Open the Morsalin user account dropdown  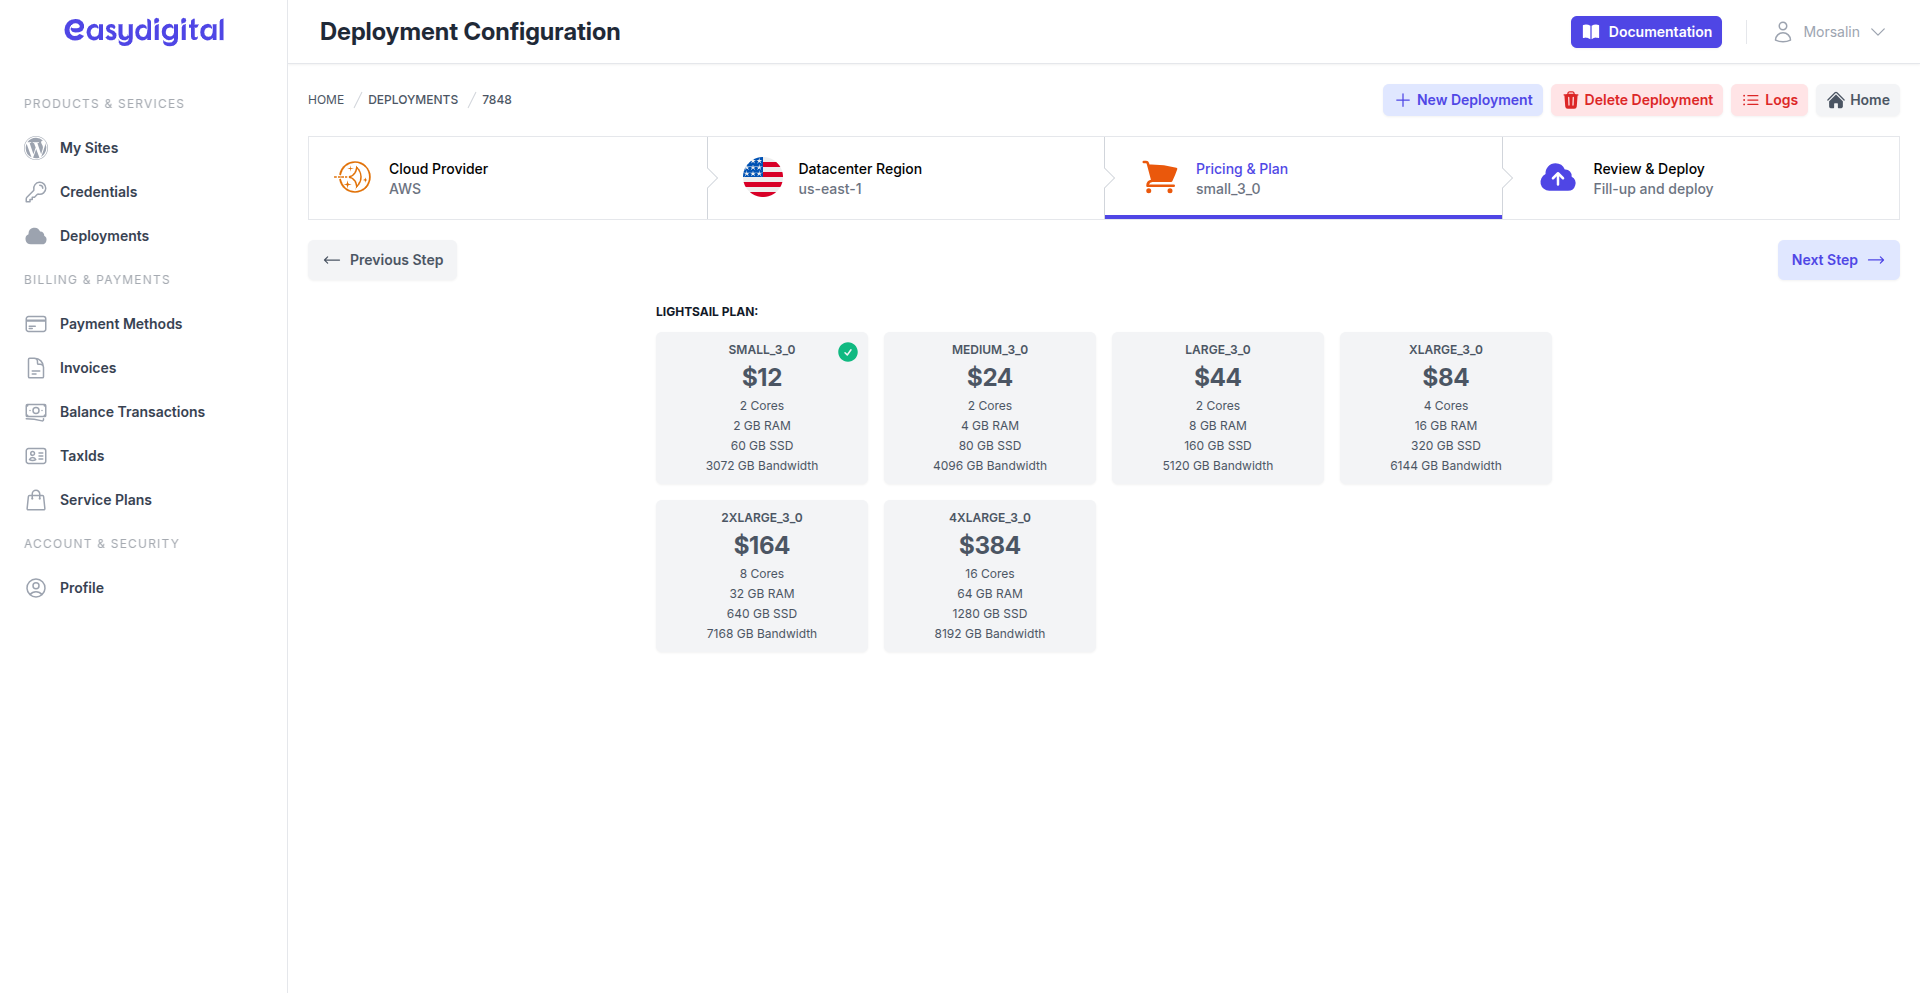coord(1829,32)
